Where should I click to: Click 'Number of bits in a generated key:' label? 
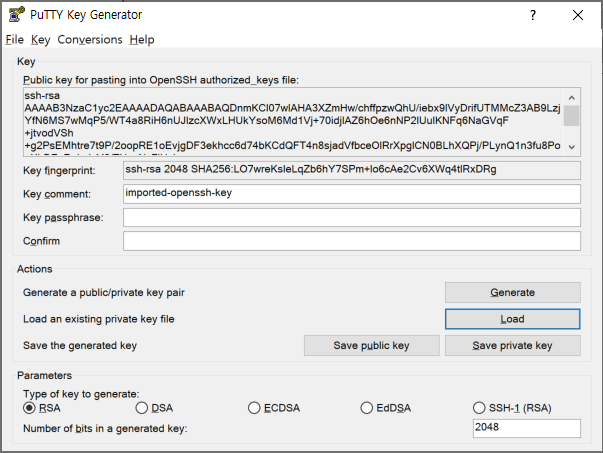point(105,428)
